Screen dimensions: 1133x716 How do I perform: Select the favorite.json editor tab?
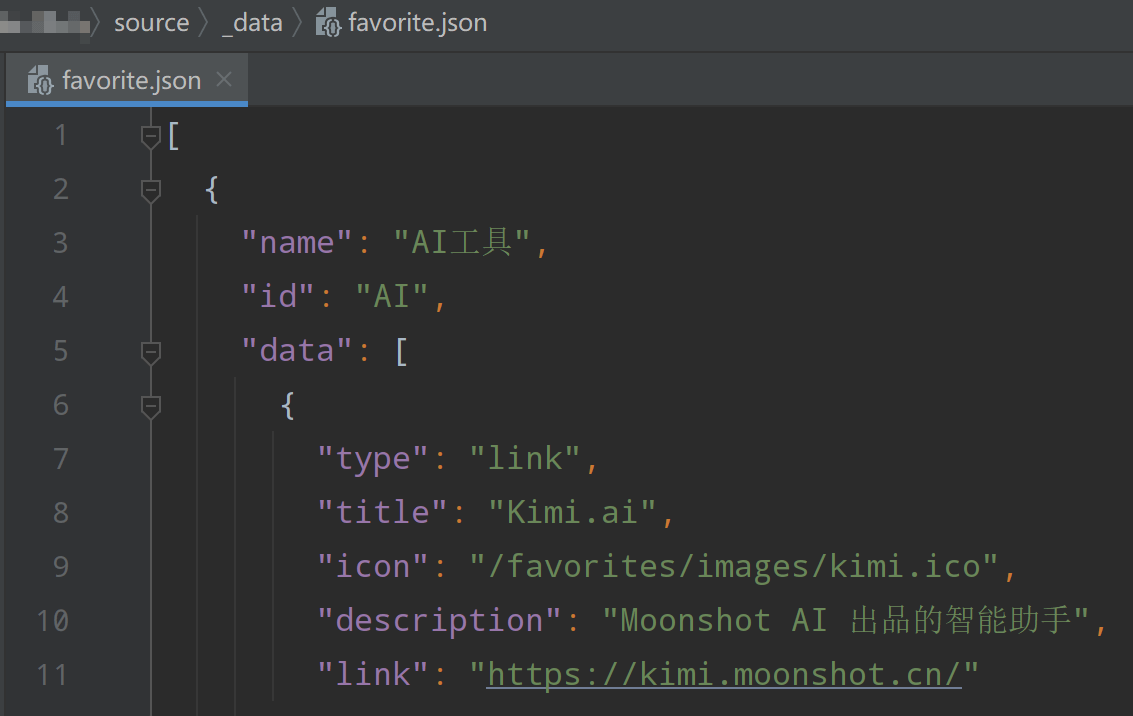131,80
